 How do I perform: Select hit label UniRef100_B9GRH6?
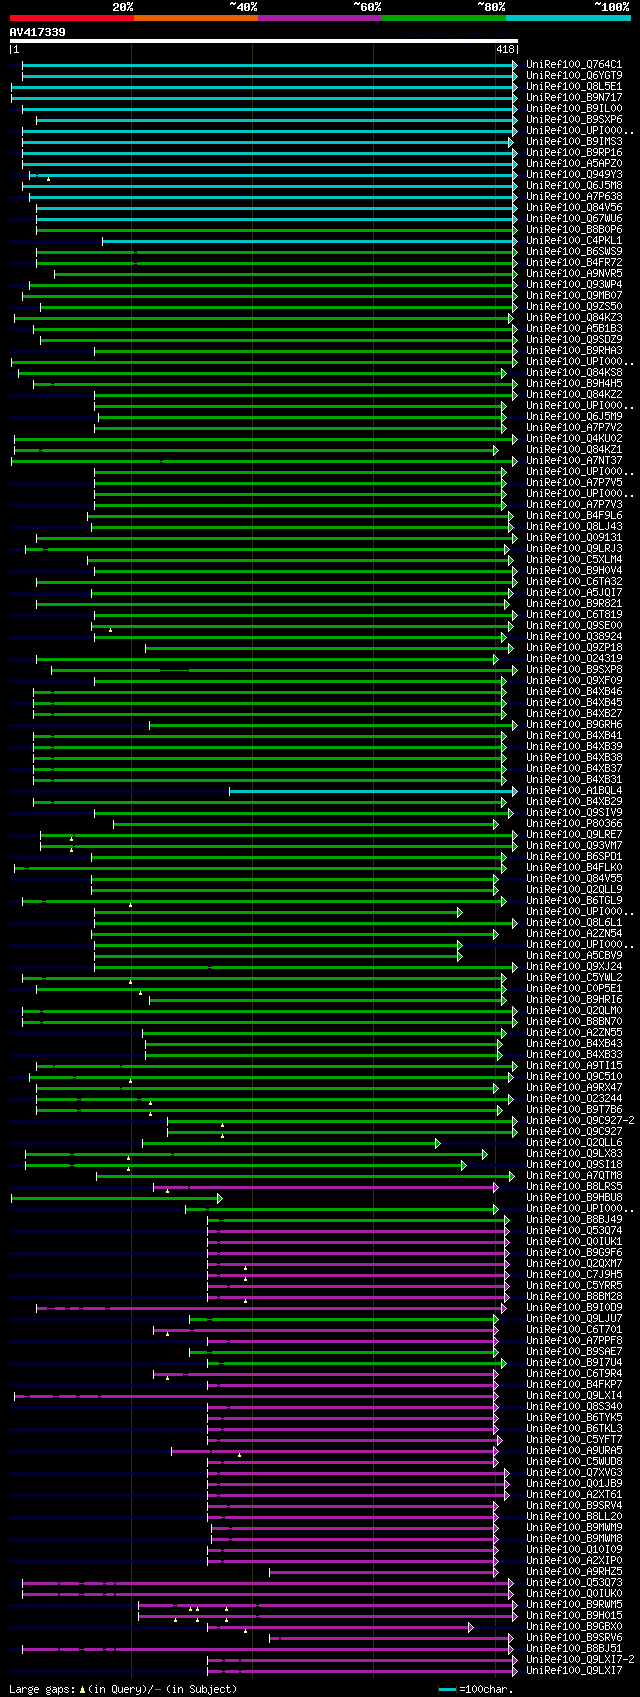[x=574, y=724]
